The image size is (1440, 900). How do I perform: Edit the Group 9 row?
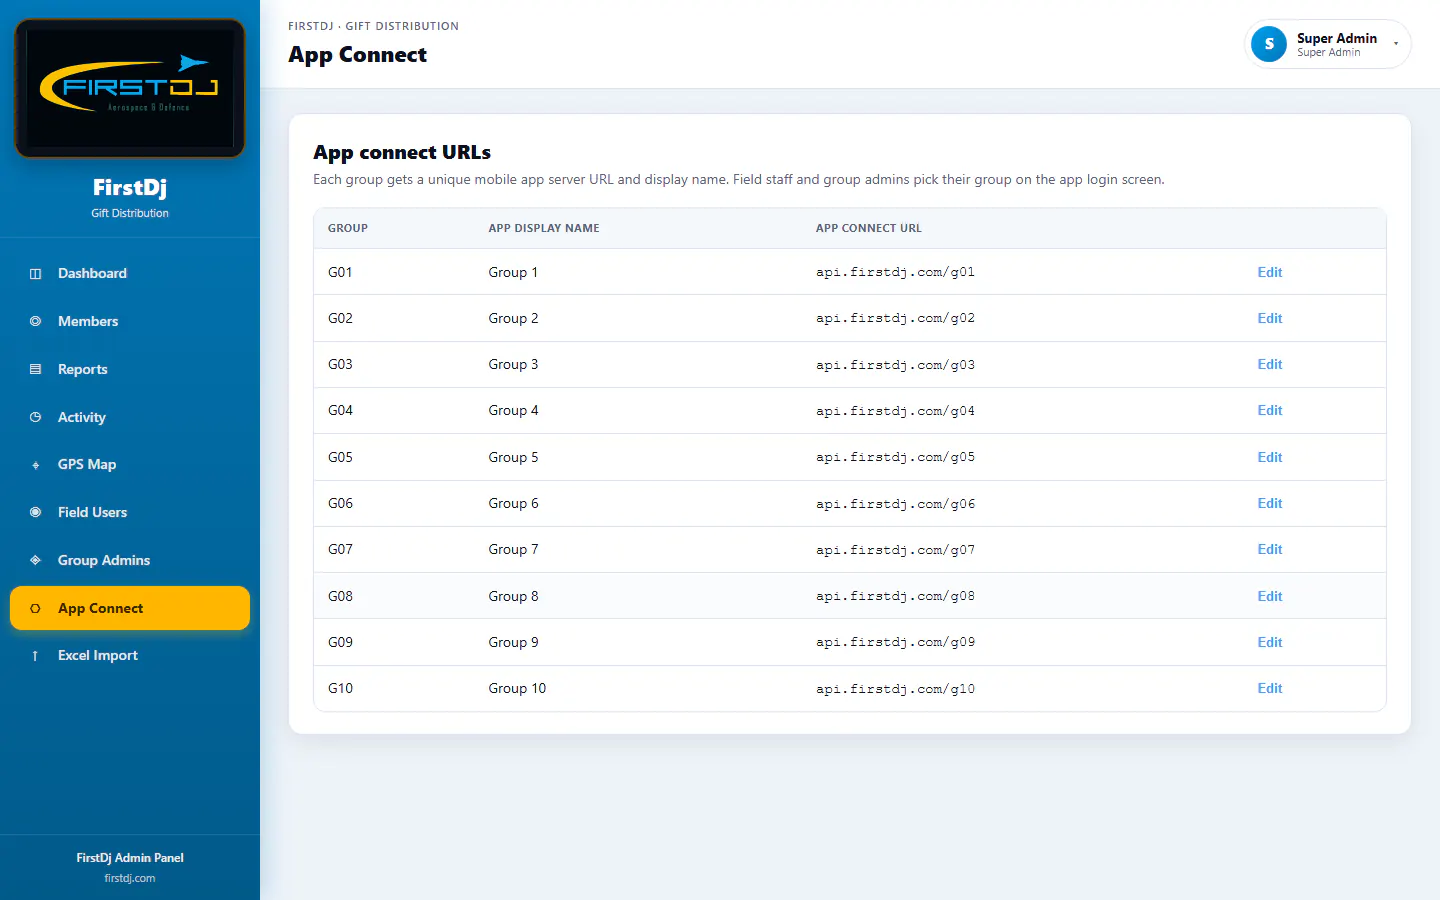[x=1270, y=642]
